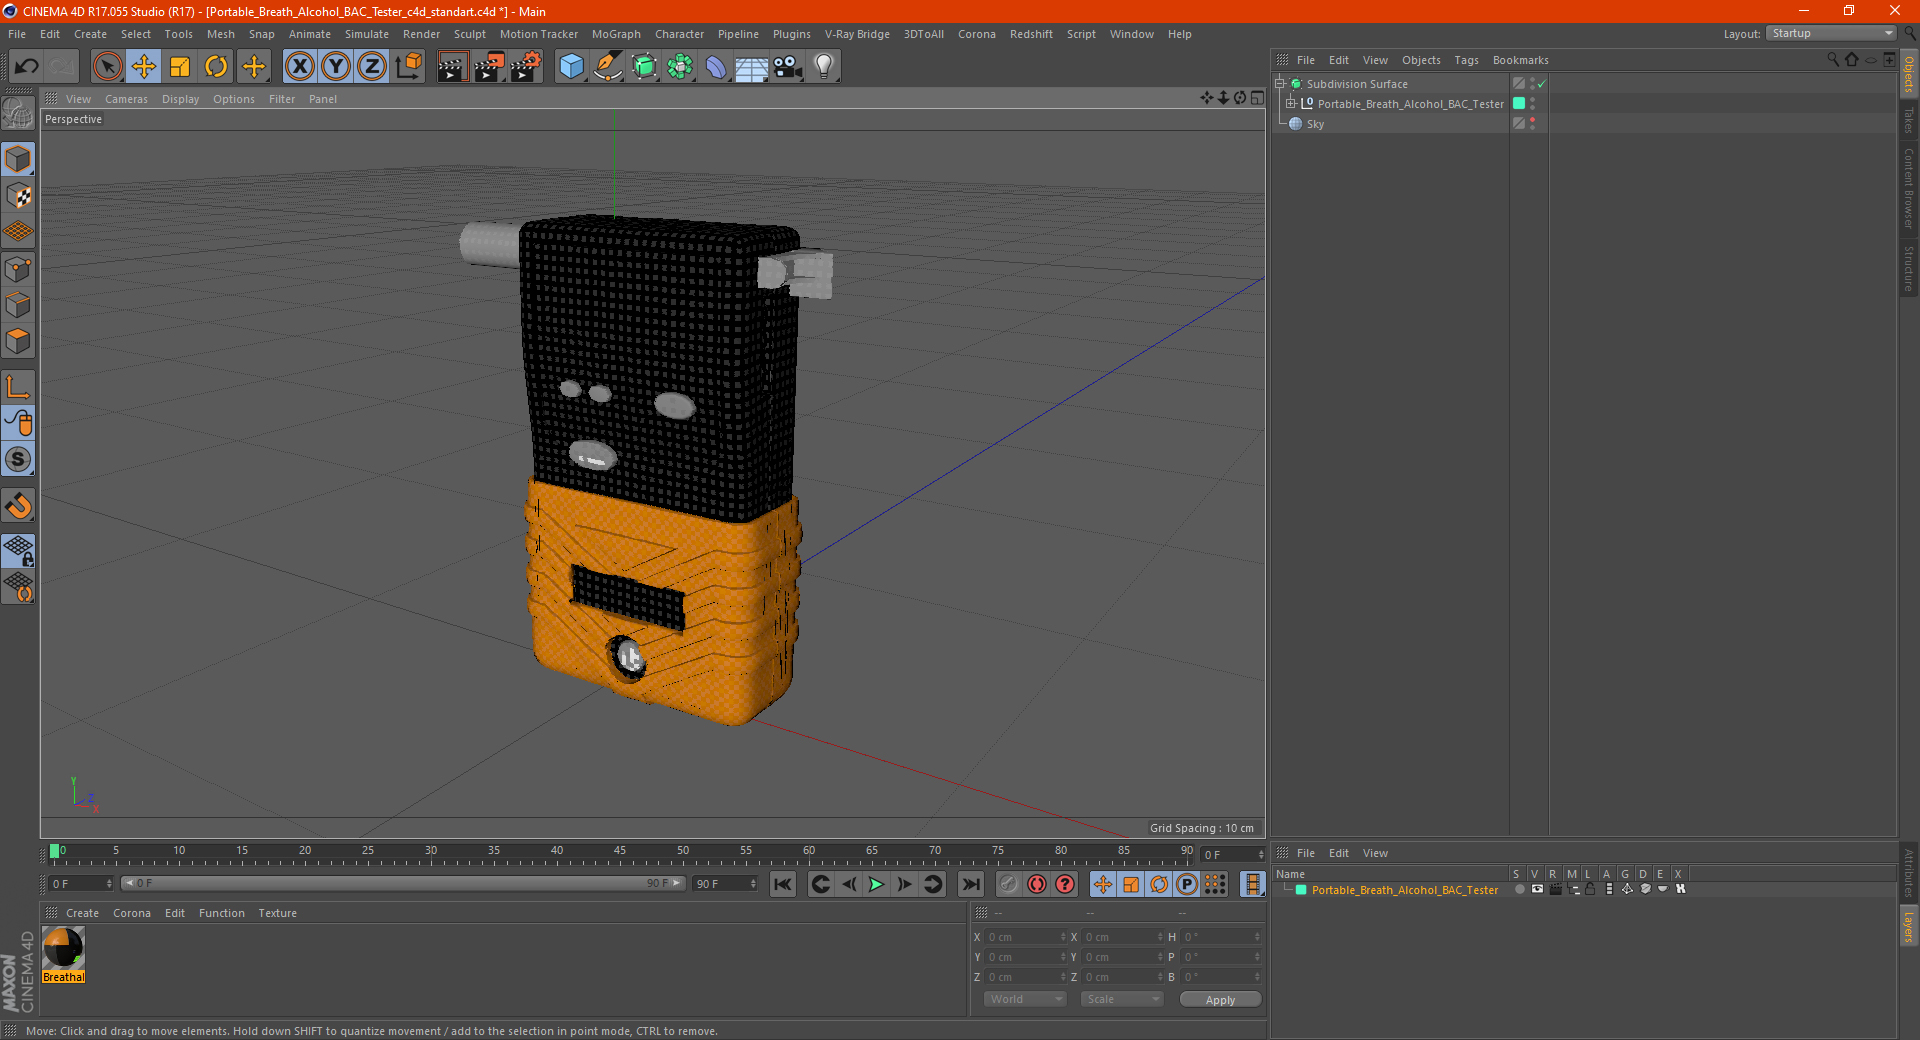
Task: Toggle Z axis lock
Action: click(372, 67)
